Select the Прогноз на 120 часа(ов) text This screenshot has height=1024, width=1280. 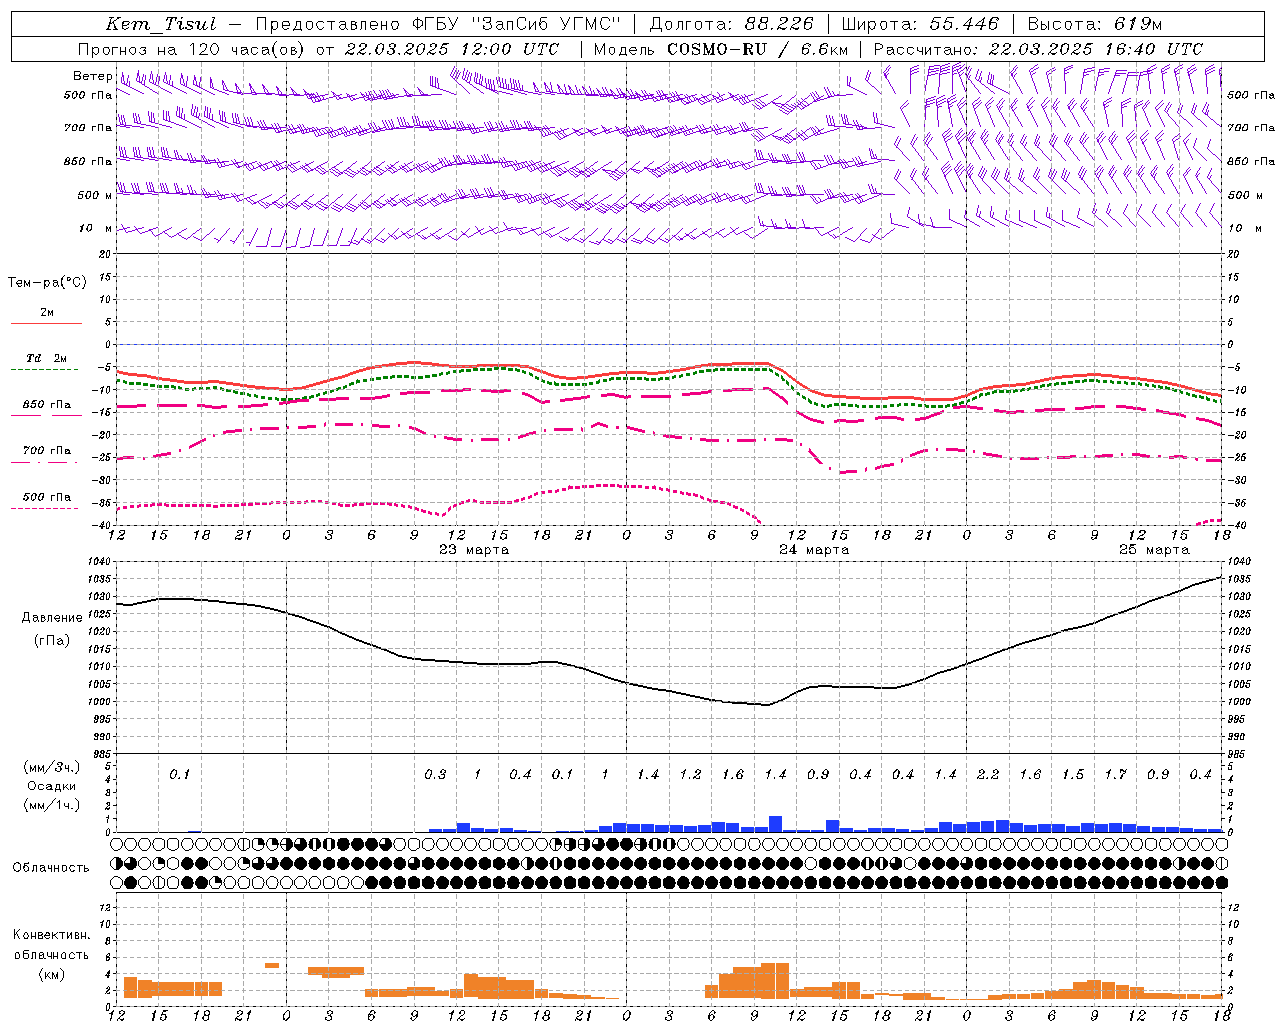pos(192,49)
